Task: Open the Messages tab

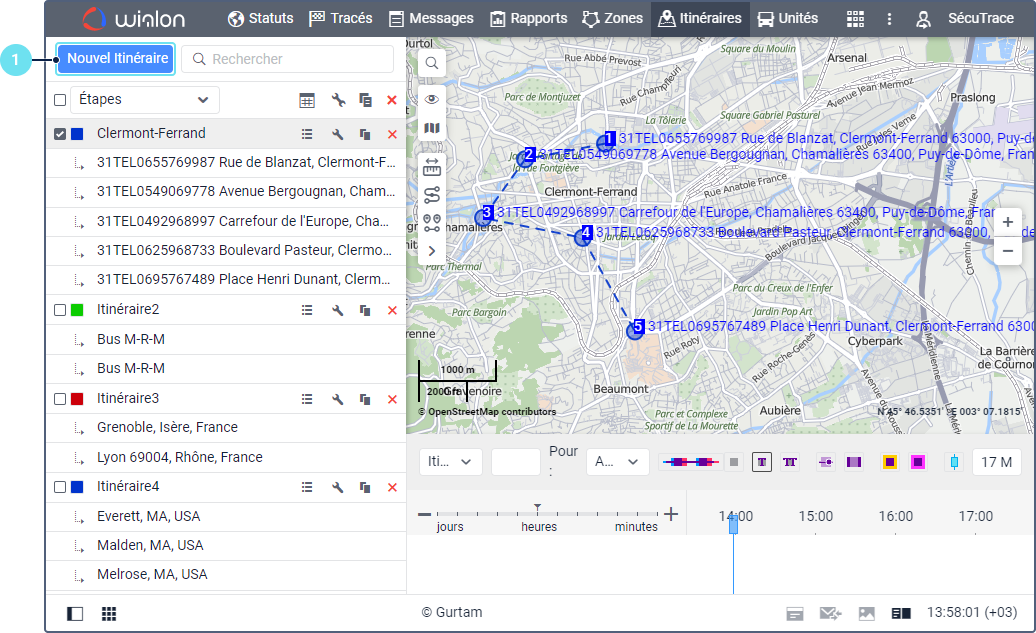Action: (x=431, y=19)
